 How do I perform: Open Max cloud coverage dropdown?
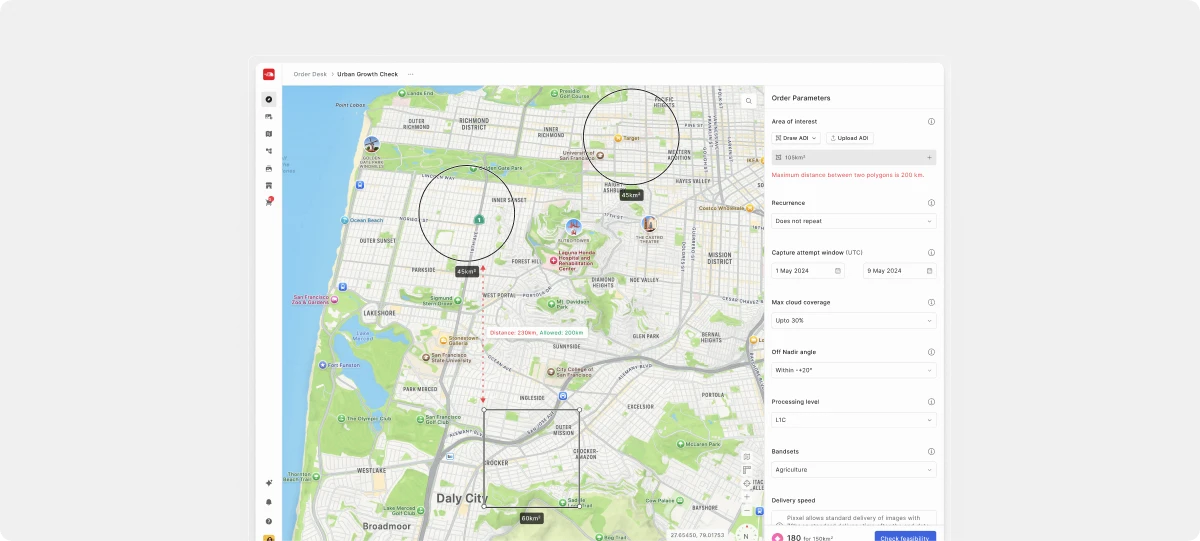tap(854, 320)
